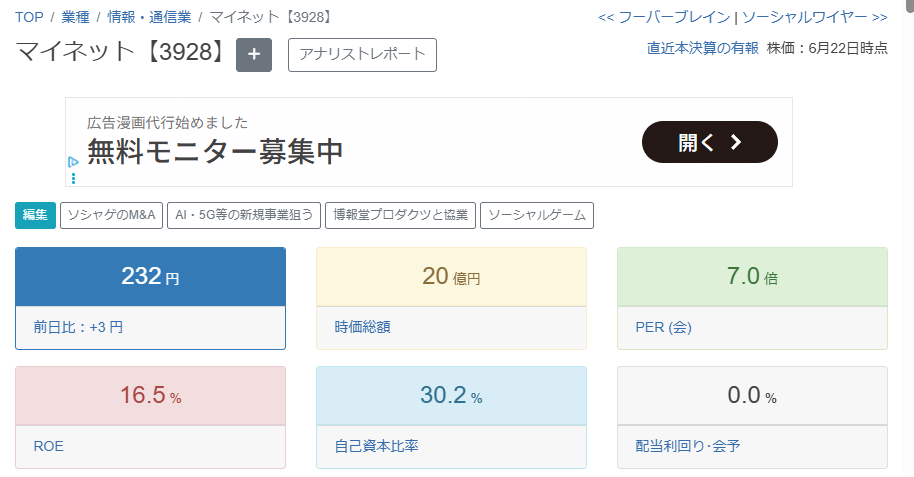914x477 pixels.
Task: Select the 博報堂プロダクツと協業 tag
Action: tap(400, 215)
